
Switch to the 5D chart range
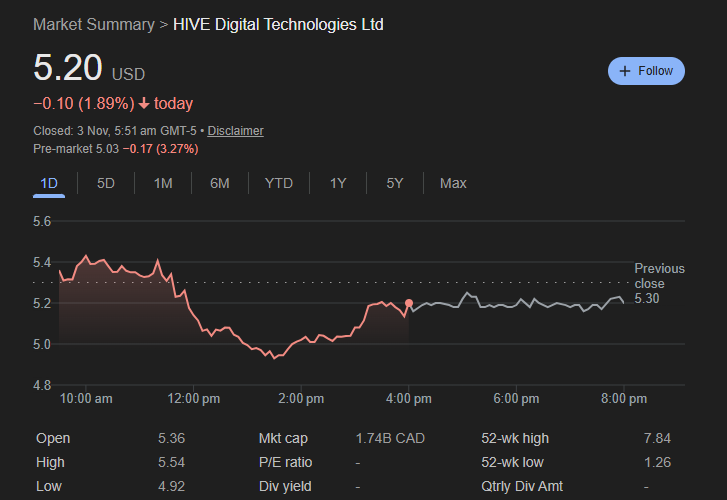tap(106, 183)
